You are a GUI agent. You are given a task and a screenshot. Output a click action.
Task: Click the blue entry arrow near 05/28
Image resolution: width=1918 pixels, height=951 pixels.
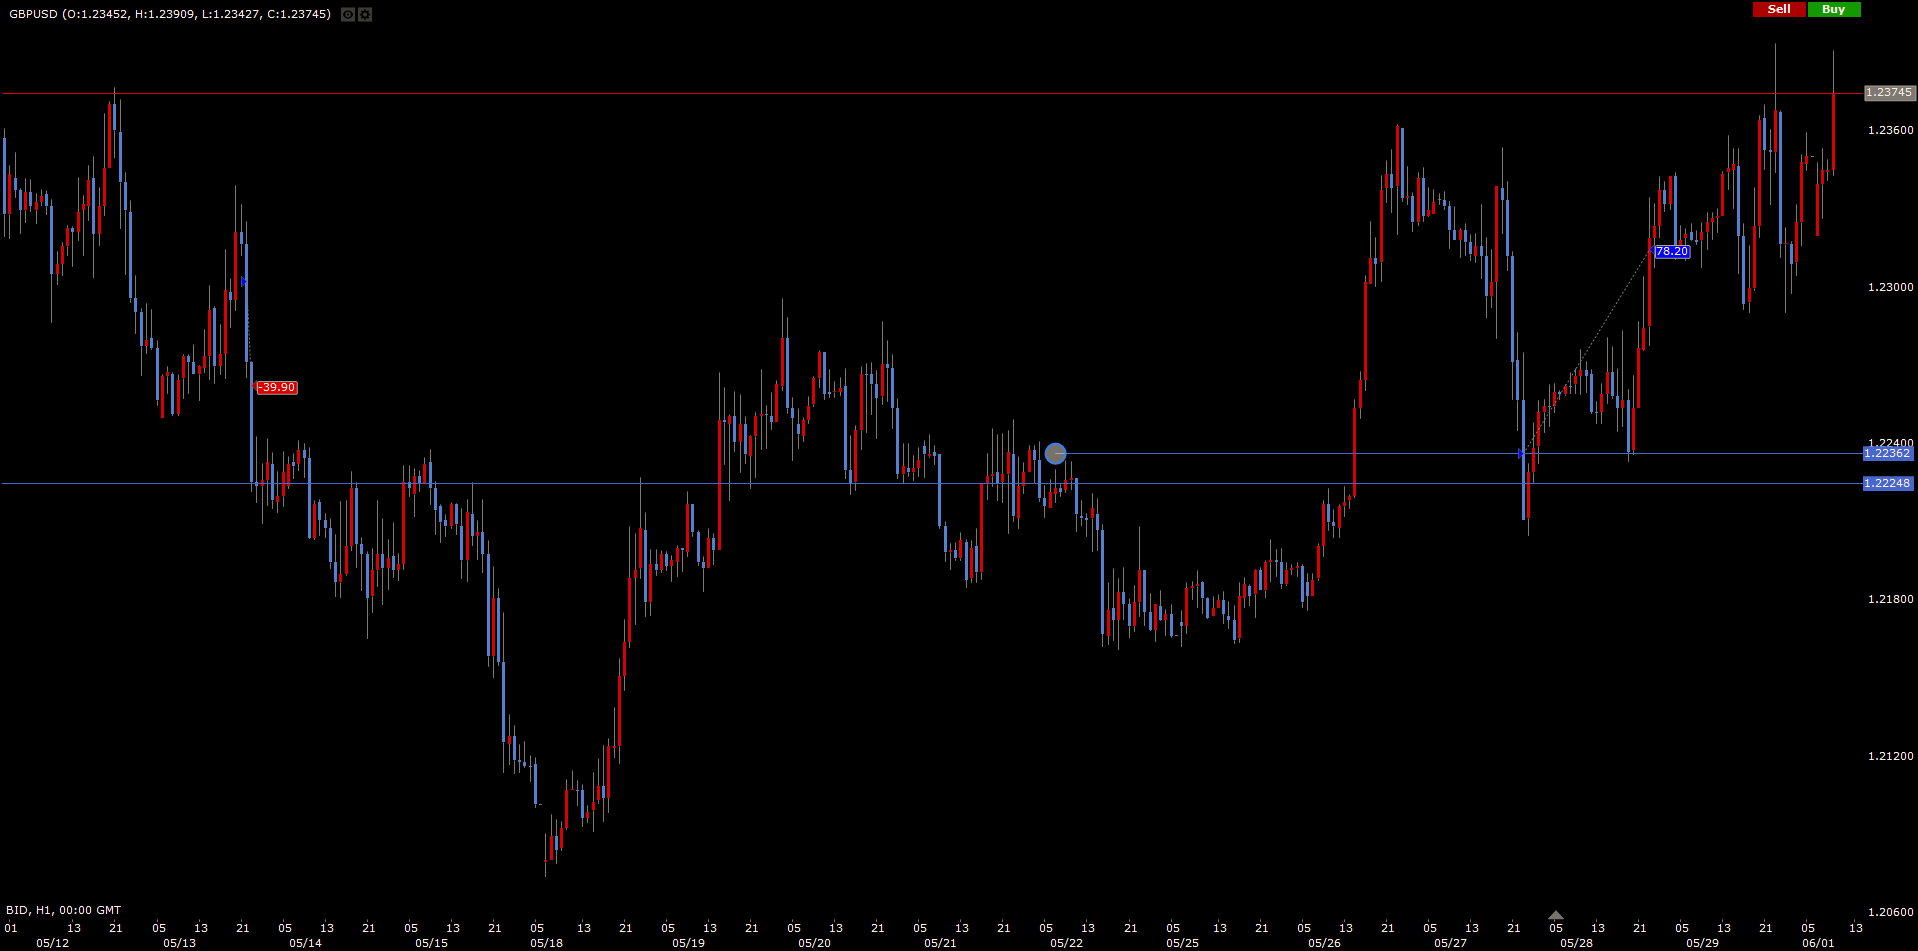click(x=1521, y=454)
